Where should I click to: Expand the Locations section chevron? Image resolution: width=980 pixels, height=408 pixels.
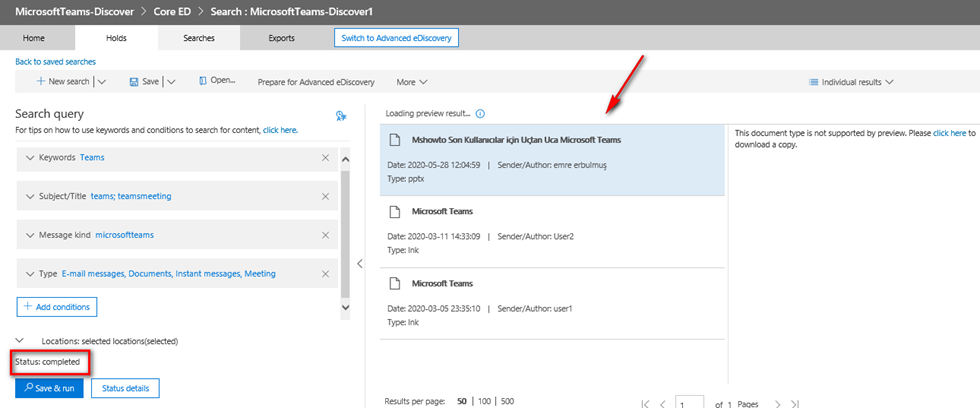[19, 341]
